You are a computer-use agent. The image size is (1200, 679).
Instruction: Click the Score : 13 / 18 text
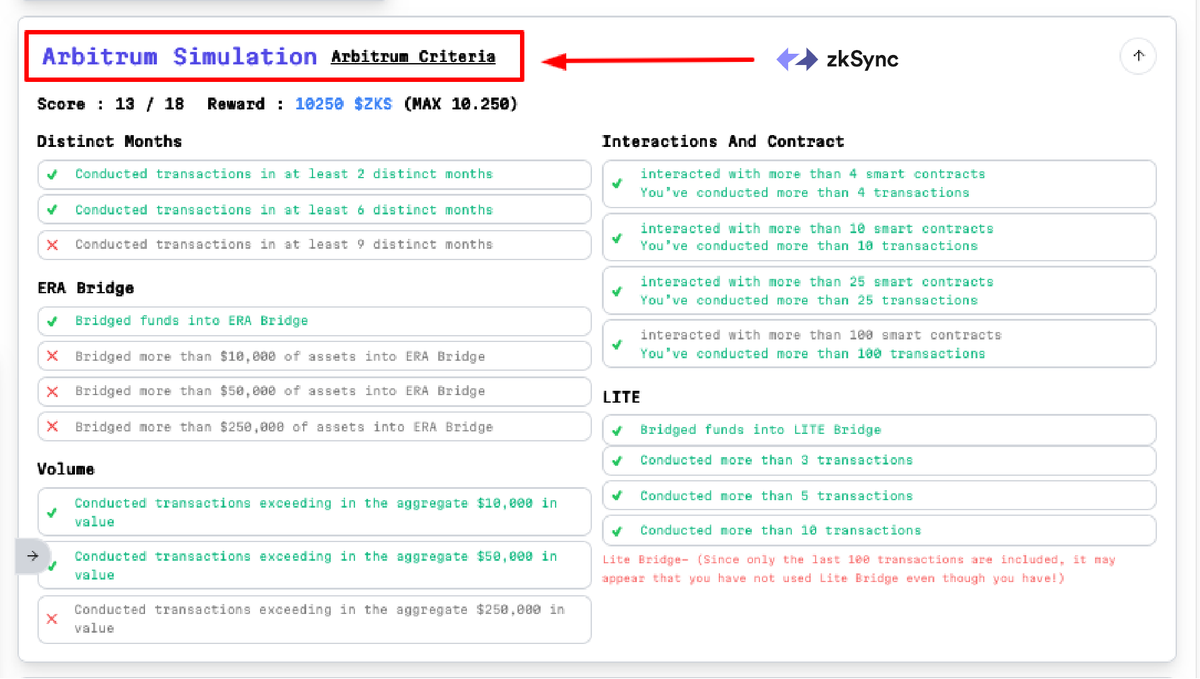pyautogui.click(x=110, y=104)
